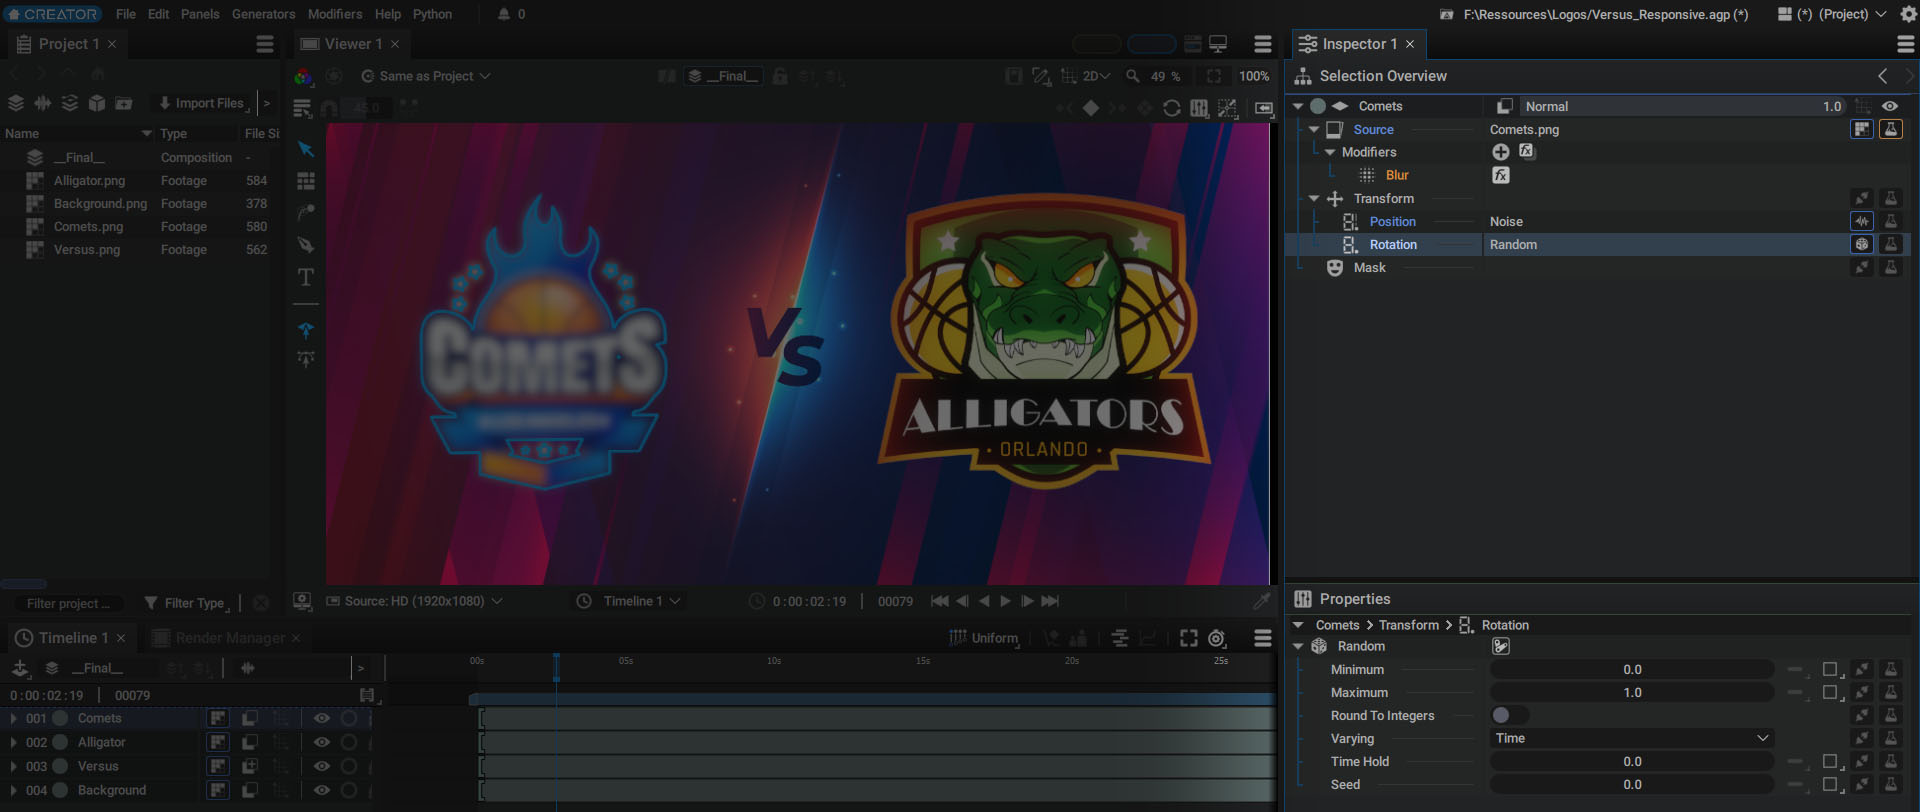Add a modifier with the plus icon

[1501, 152]
